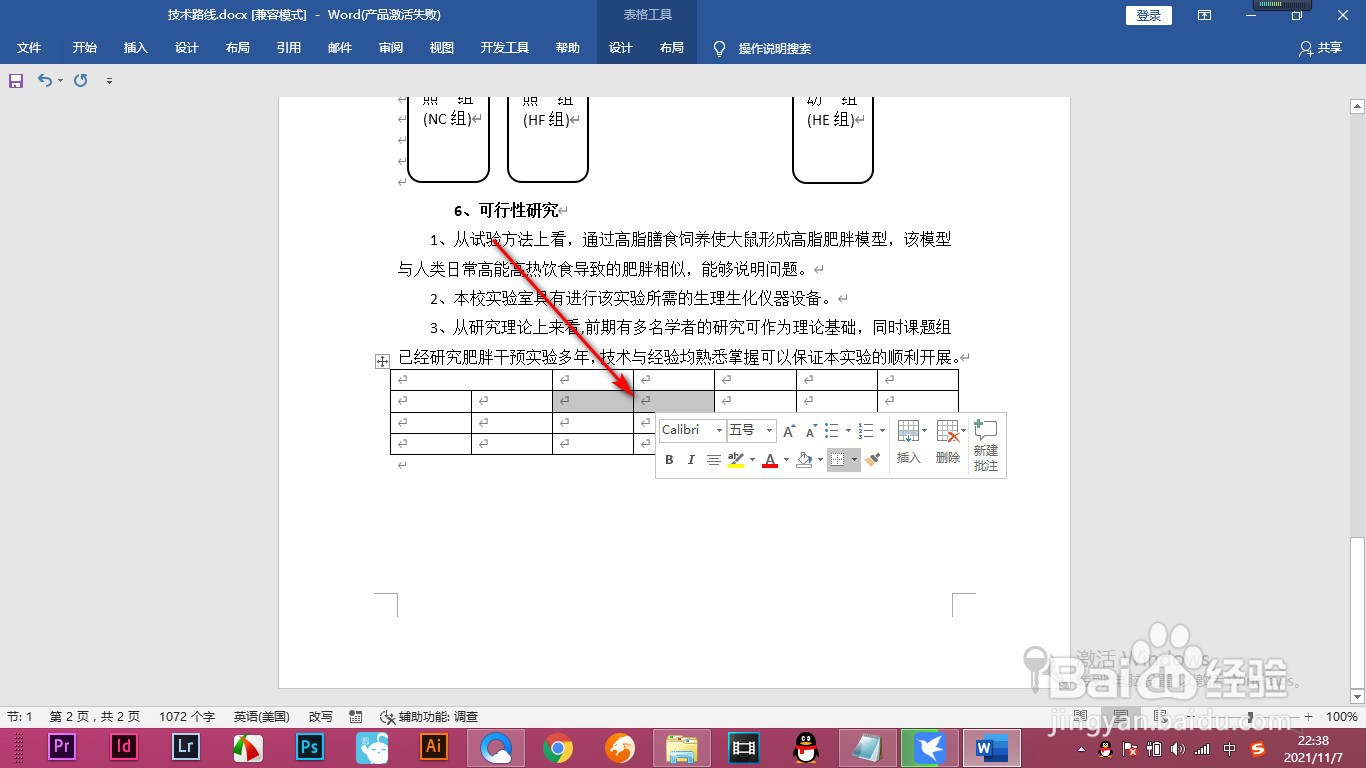Click the 100% zoom level

1341,717
